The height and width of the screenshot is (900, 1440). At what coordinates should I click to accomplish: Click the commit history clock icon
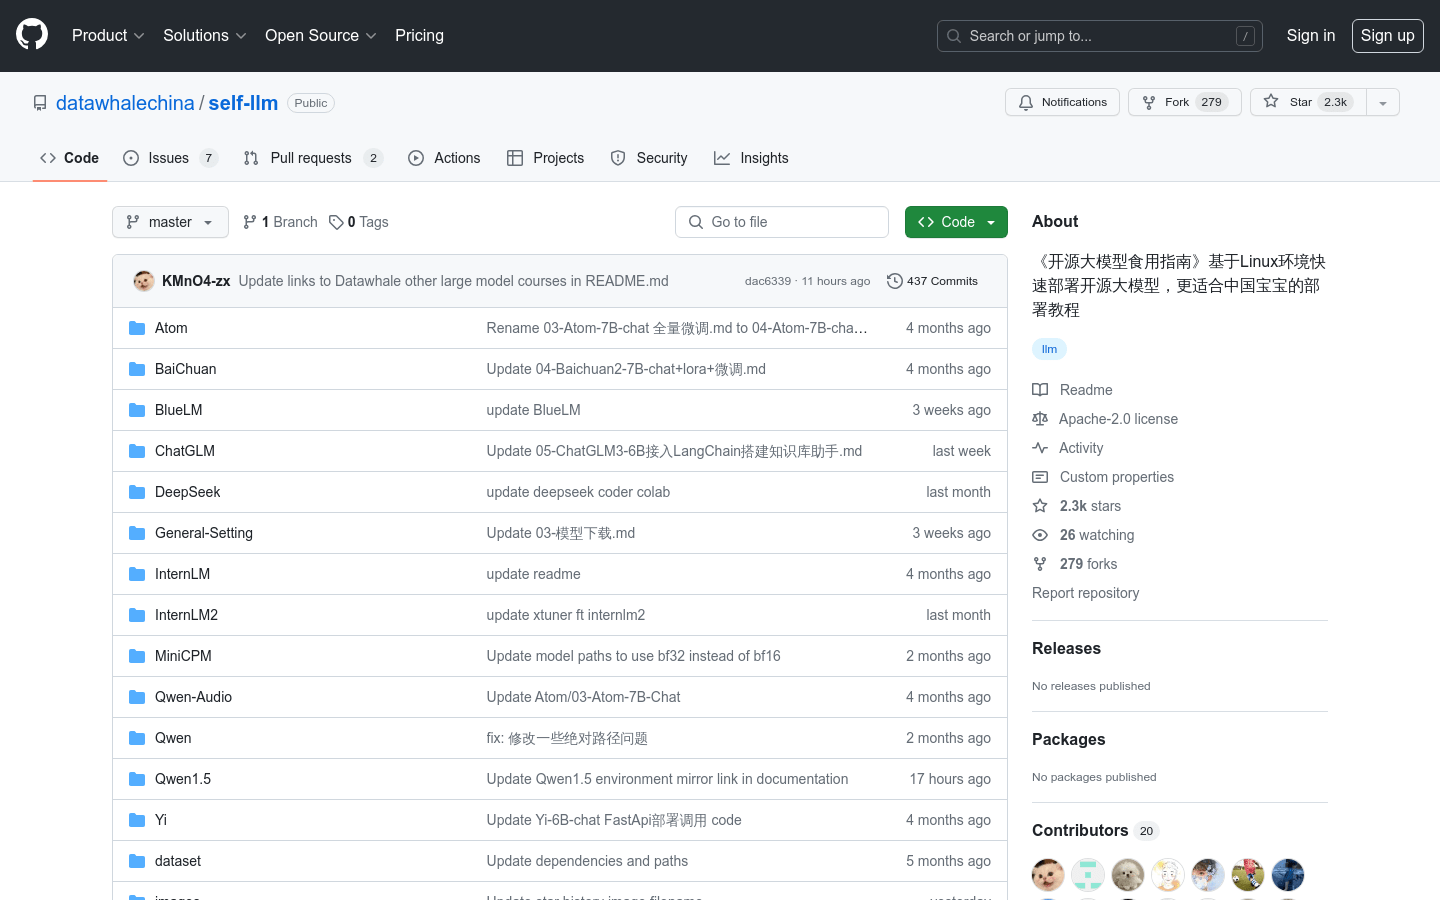pyautogui.click(x=895, y=281)
